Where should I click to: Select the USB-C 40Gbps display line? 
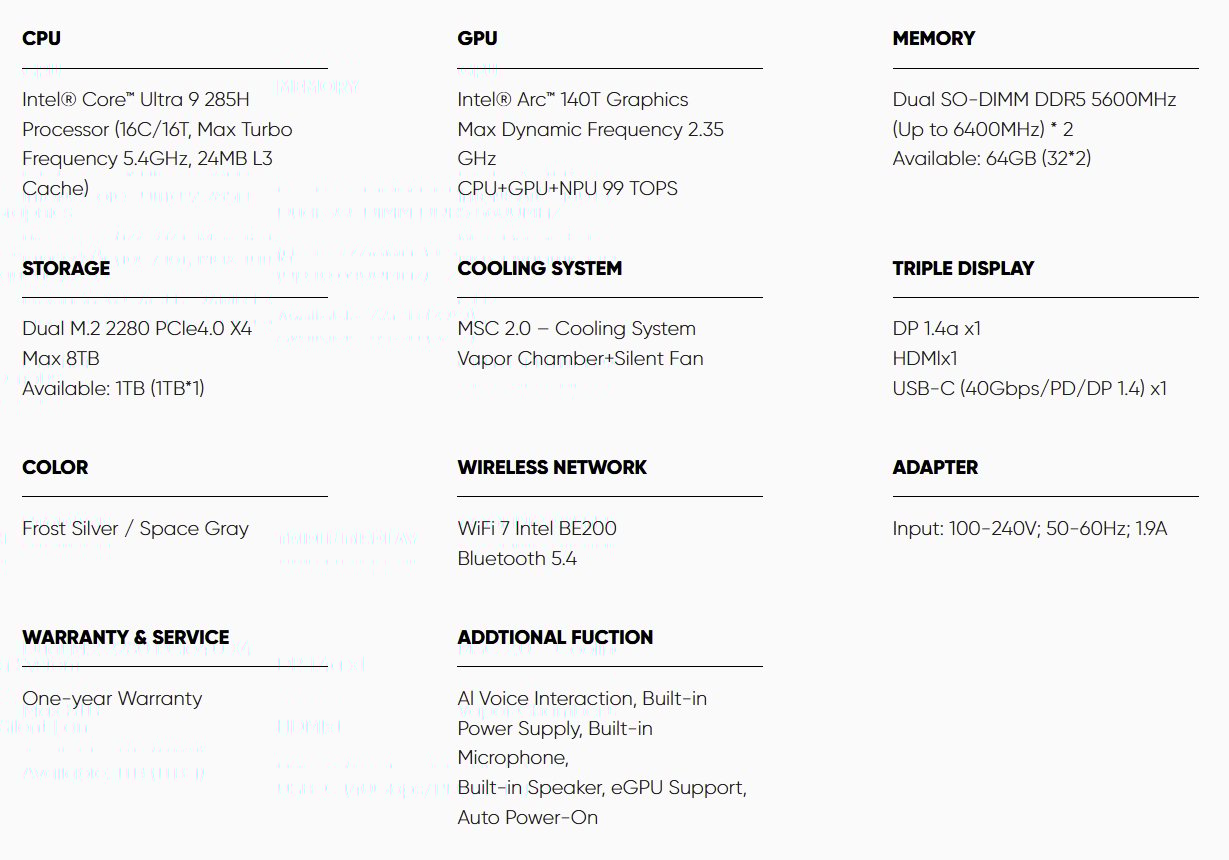click(1030, 388)
